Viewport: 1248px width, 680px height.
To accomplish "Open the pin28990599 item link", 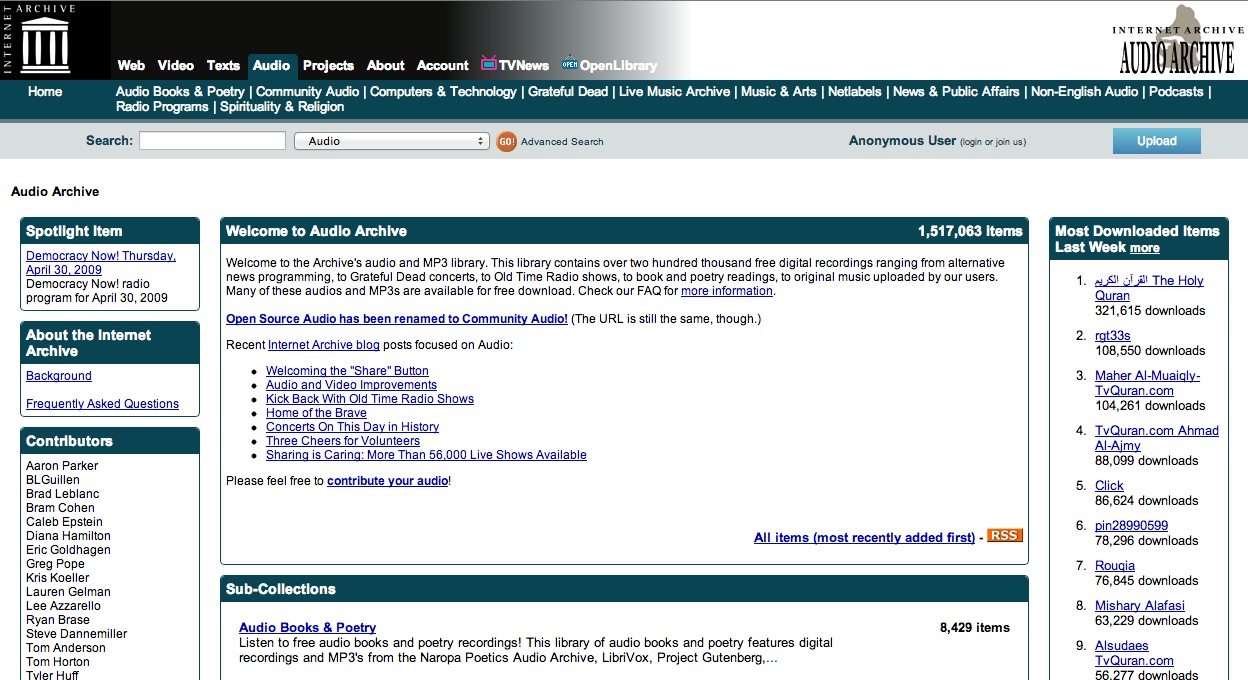I will tap(1131, 526).
